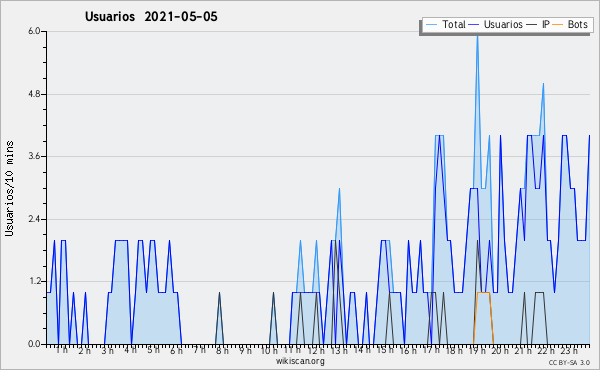Click the y-axis label '3.6'

click(34, 156)
